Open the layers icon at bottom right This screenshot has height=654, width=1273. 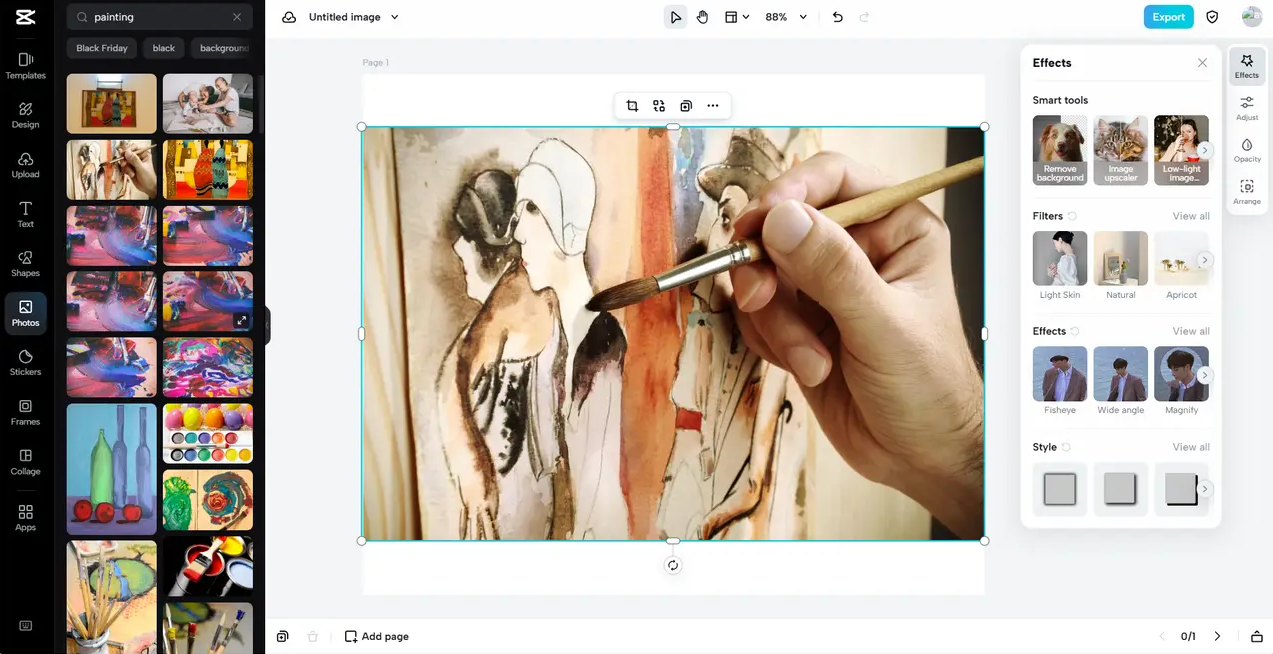(x=1257, y=636)
